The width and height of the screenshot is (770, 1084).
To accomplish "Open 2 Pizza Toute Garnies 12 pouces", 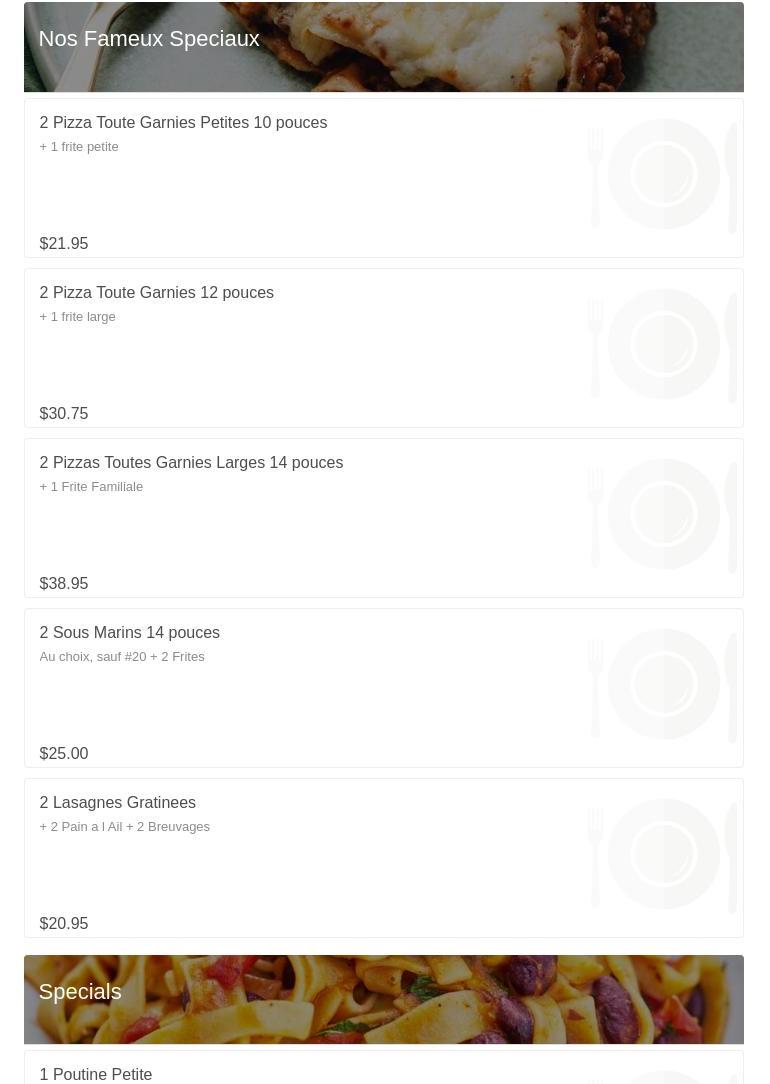I will point(157,293).
